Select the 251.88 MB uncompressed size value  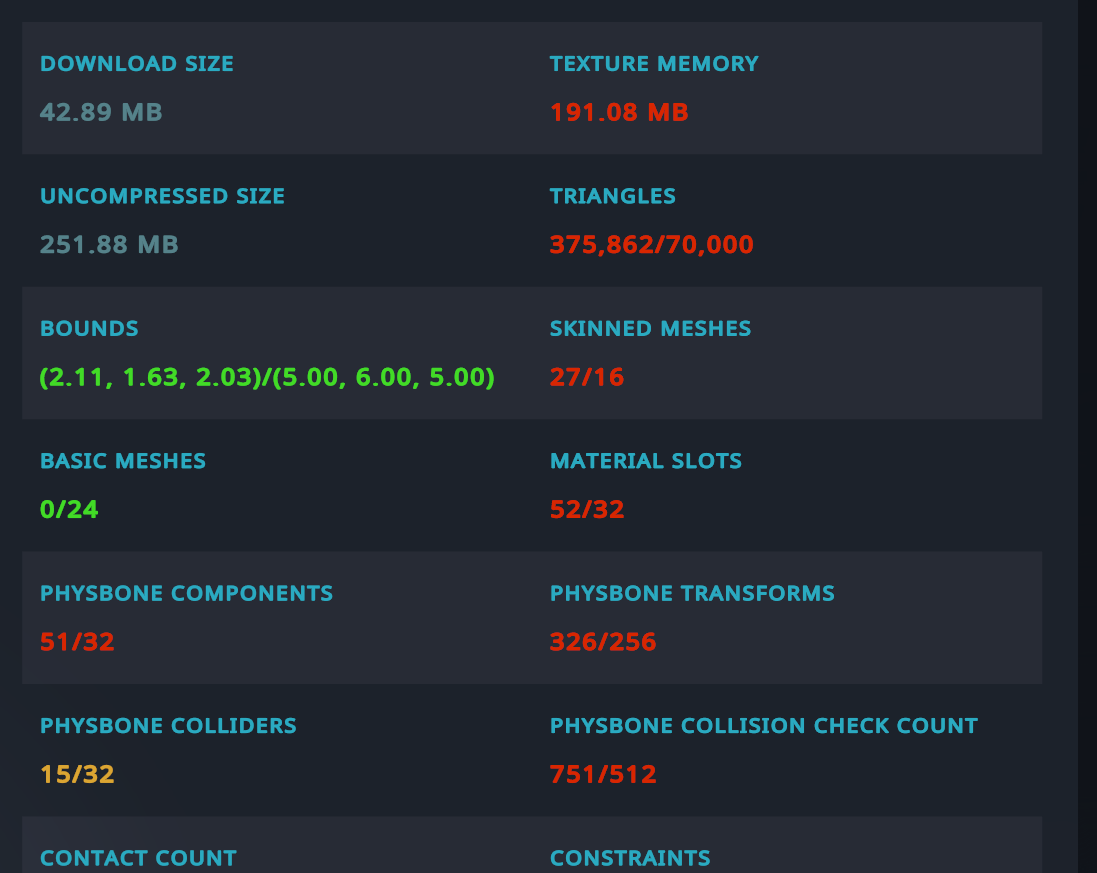click(109, 245)
